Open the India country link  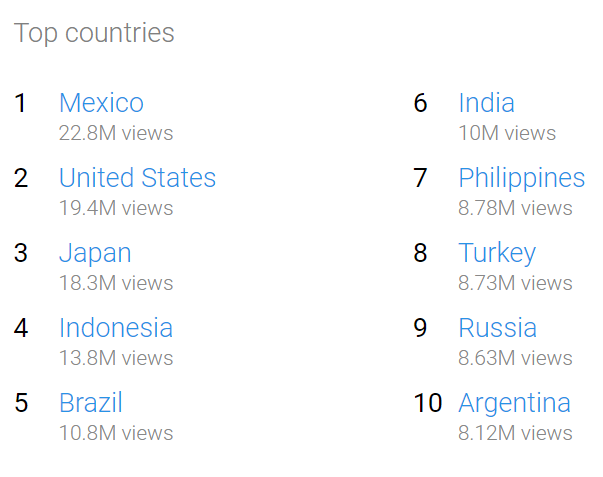pyautogui.click(x=486, y=103)
